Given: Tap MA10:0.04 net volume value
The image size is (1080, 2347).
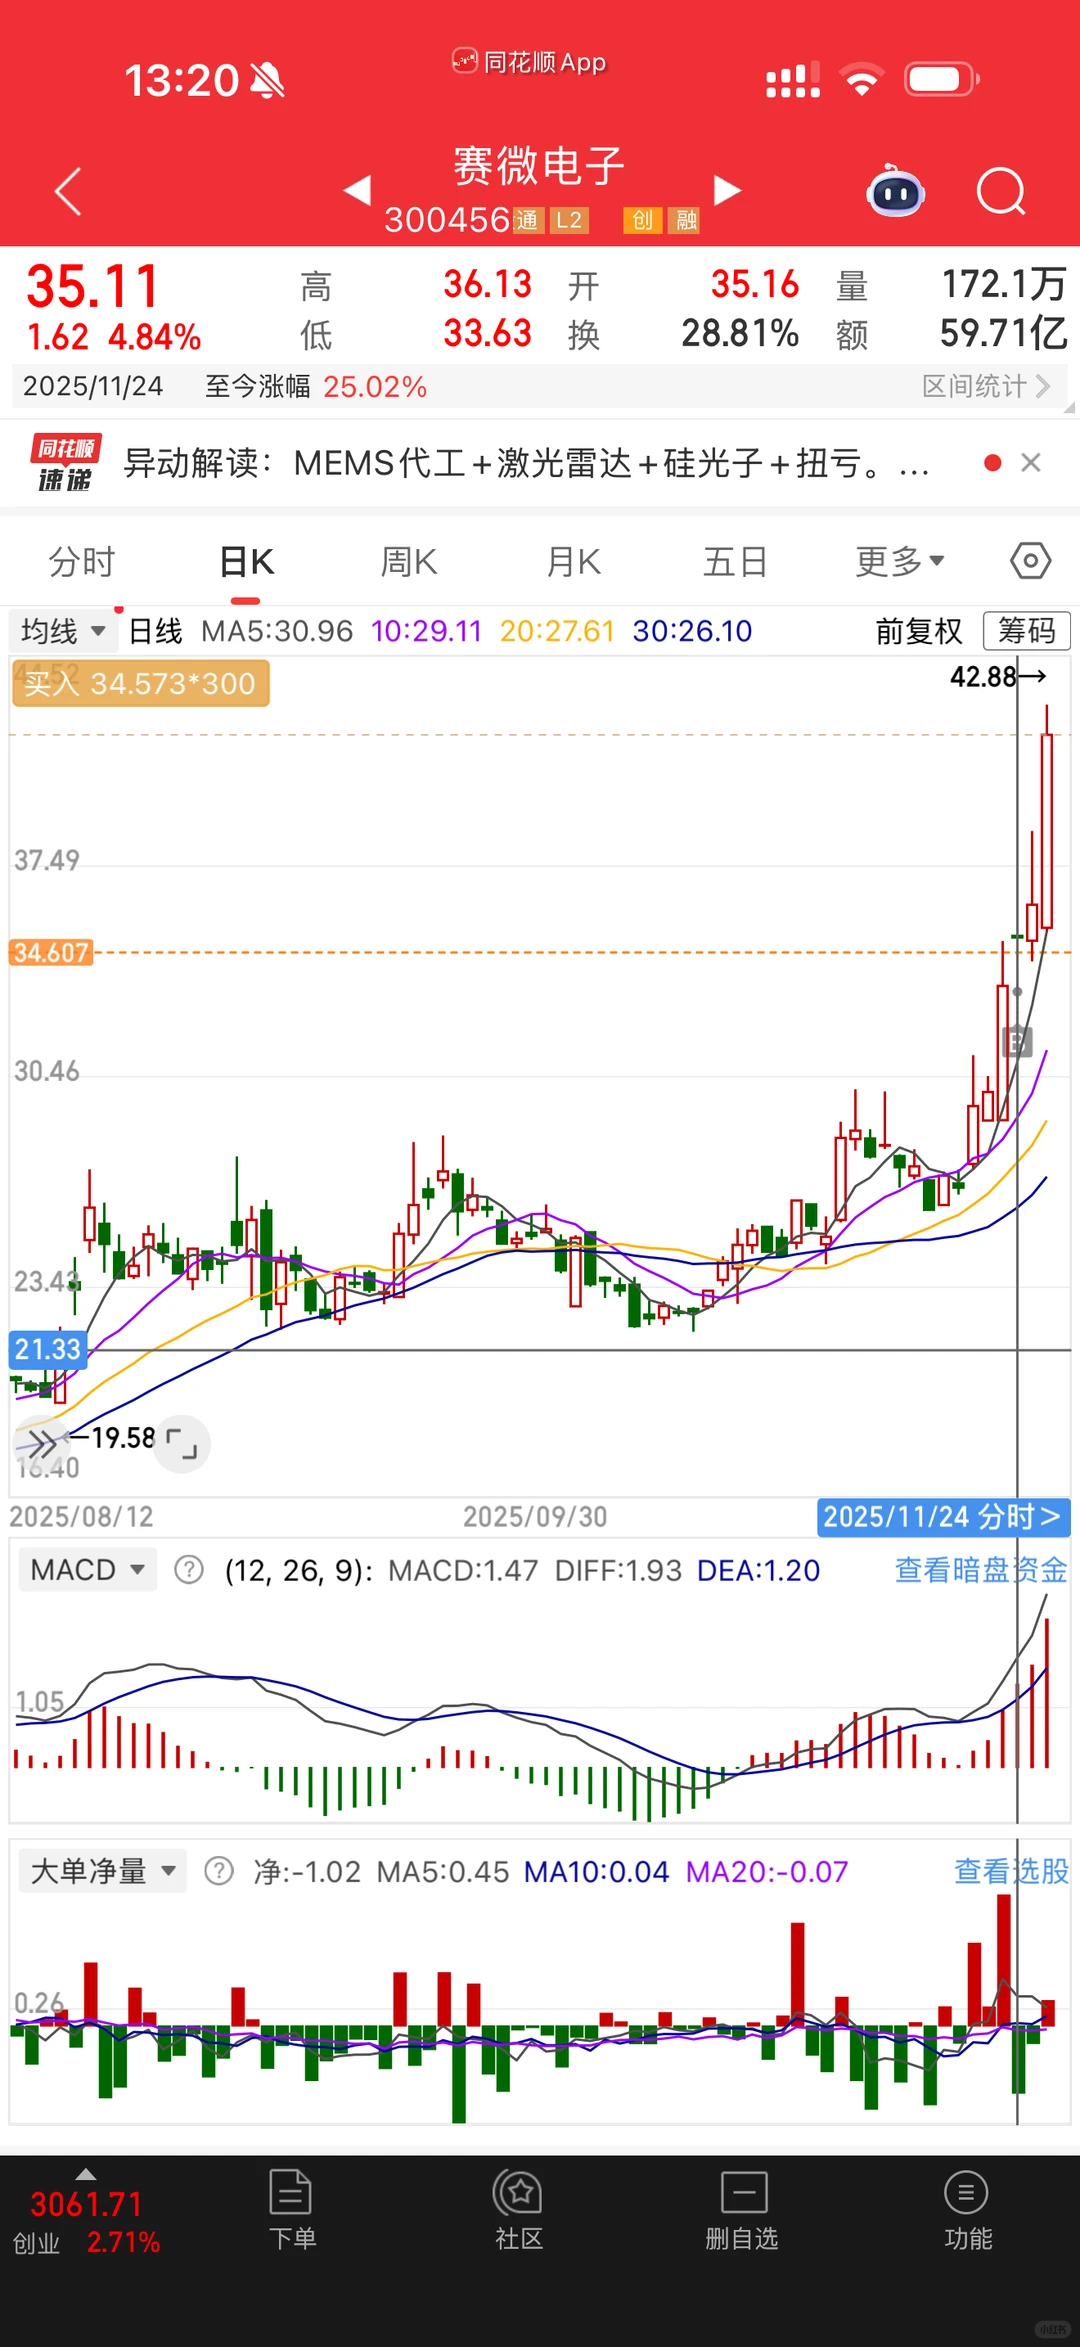Looking at the screenshot, I should click(596, 1871).
